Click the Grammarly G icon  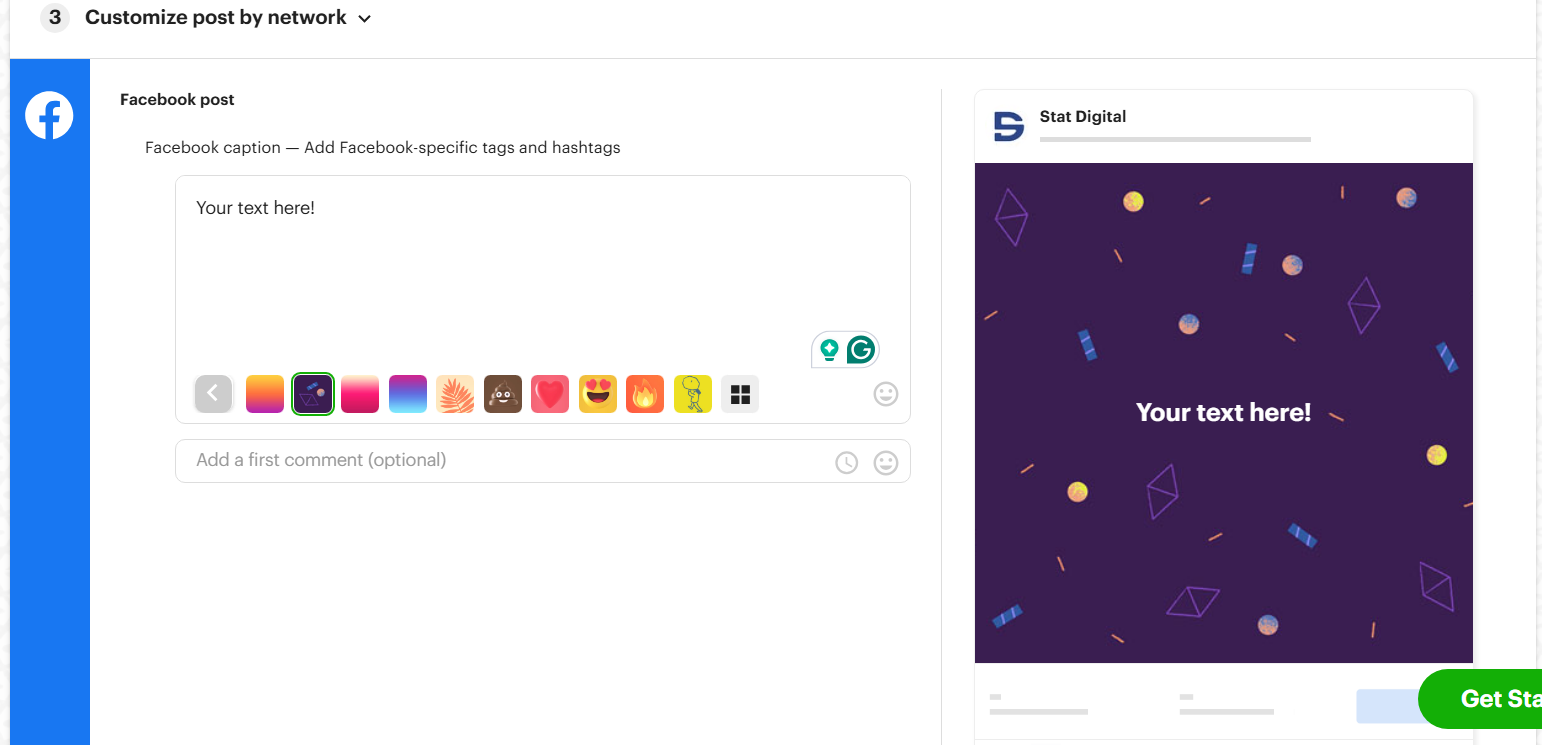861,350
